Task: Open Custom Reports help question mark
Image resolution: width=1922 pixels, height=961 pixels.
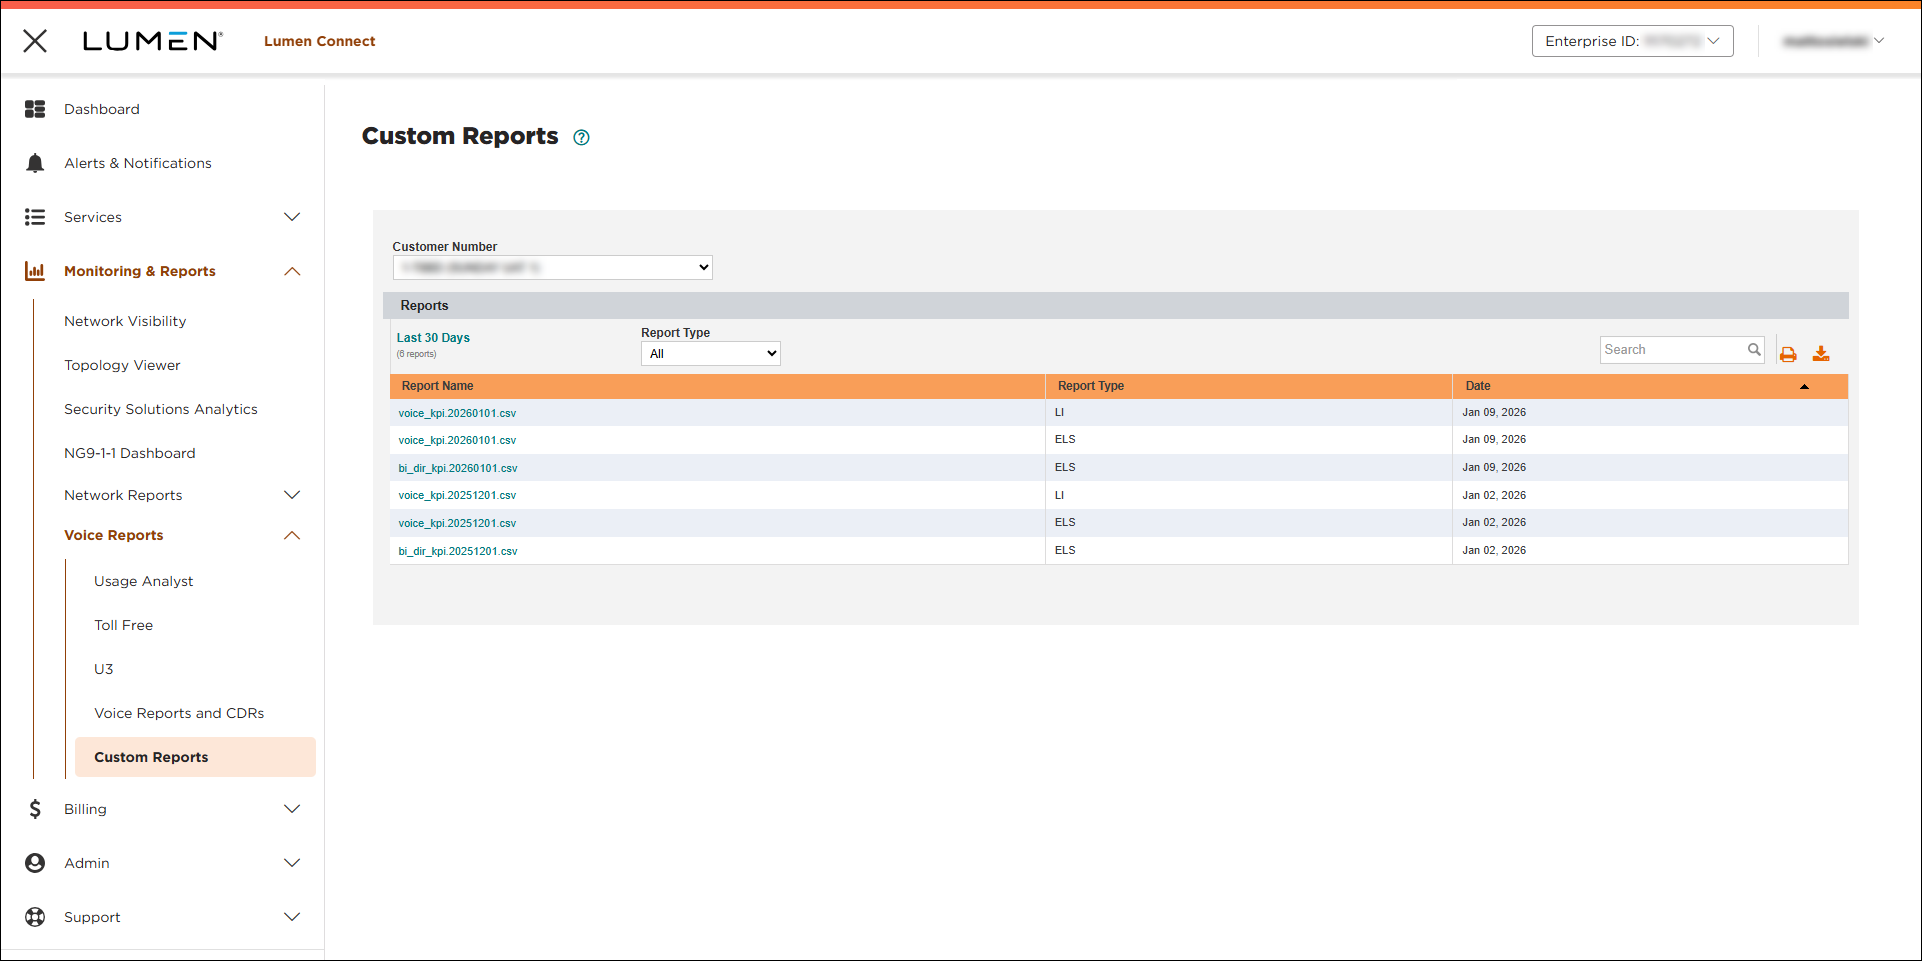Action: pos(581,137)
